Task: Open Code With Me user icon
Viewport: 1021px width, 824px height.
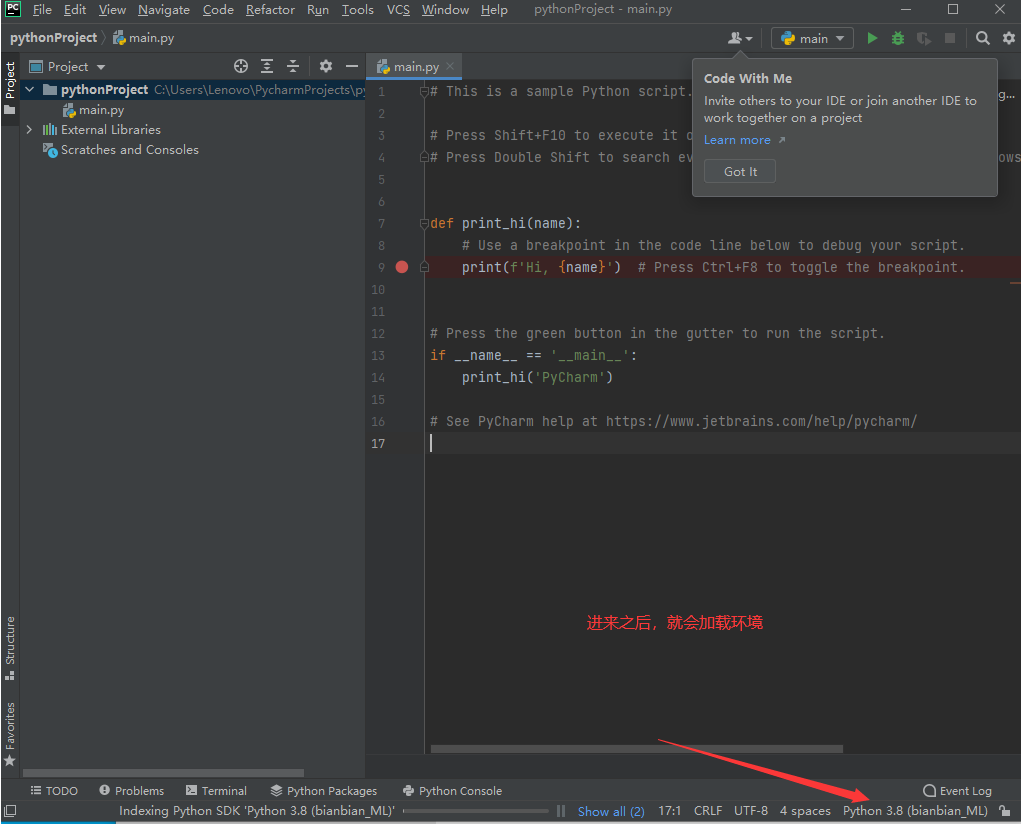Action: [737, 37]
